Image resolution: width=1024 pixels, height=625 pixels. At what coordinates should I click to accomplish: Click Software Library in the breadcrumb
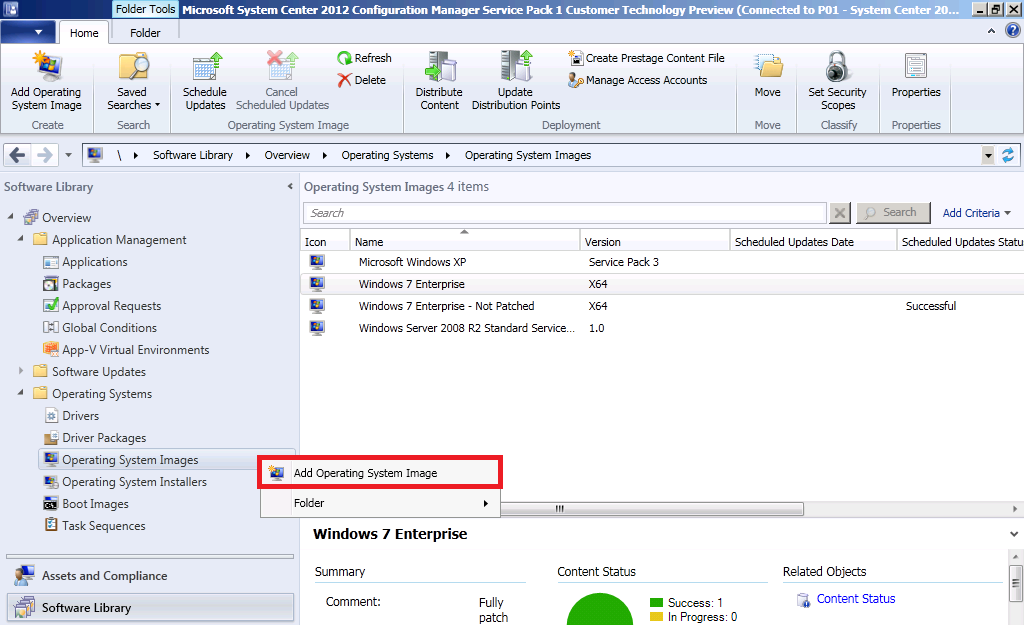[x=193, y=155]
